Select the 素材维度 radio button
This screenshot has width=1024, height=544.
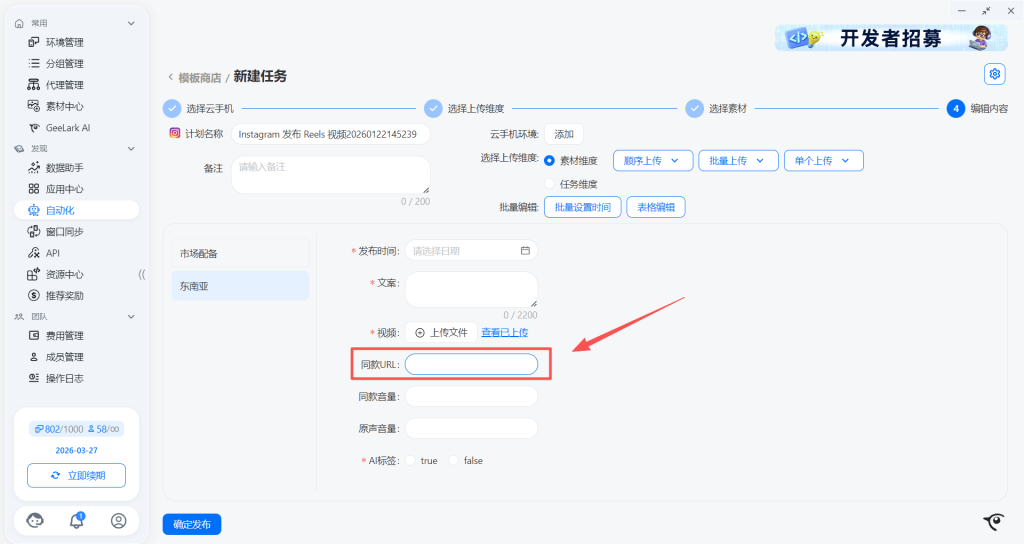549,161
